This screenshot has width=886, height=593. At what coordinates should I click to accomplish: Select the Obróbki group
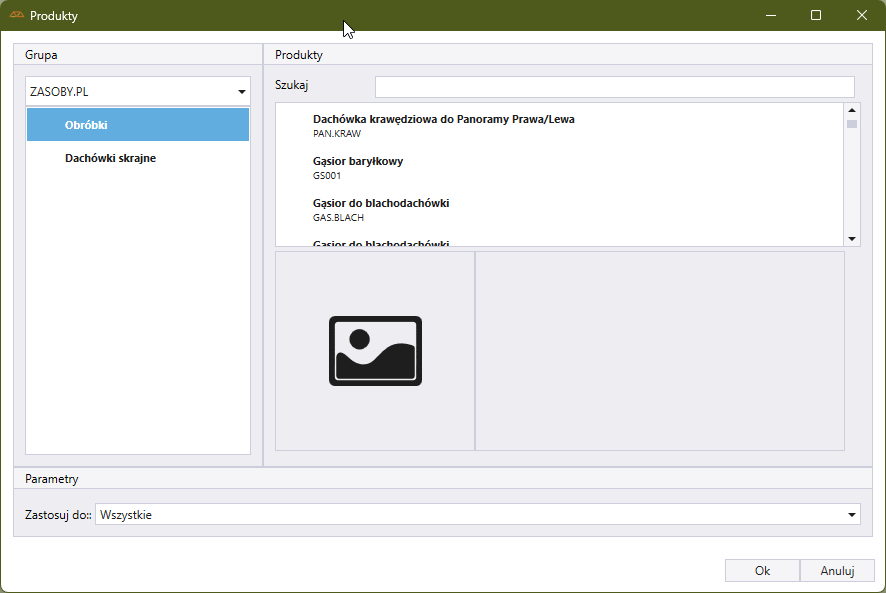click(138, 125)
